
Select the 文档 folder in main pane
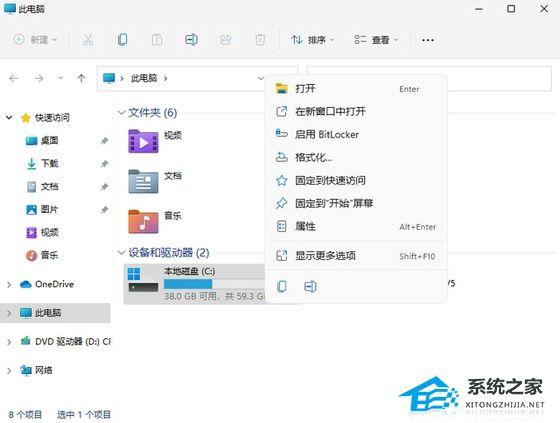click(143, 181)
